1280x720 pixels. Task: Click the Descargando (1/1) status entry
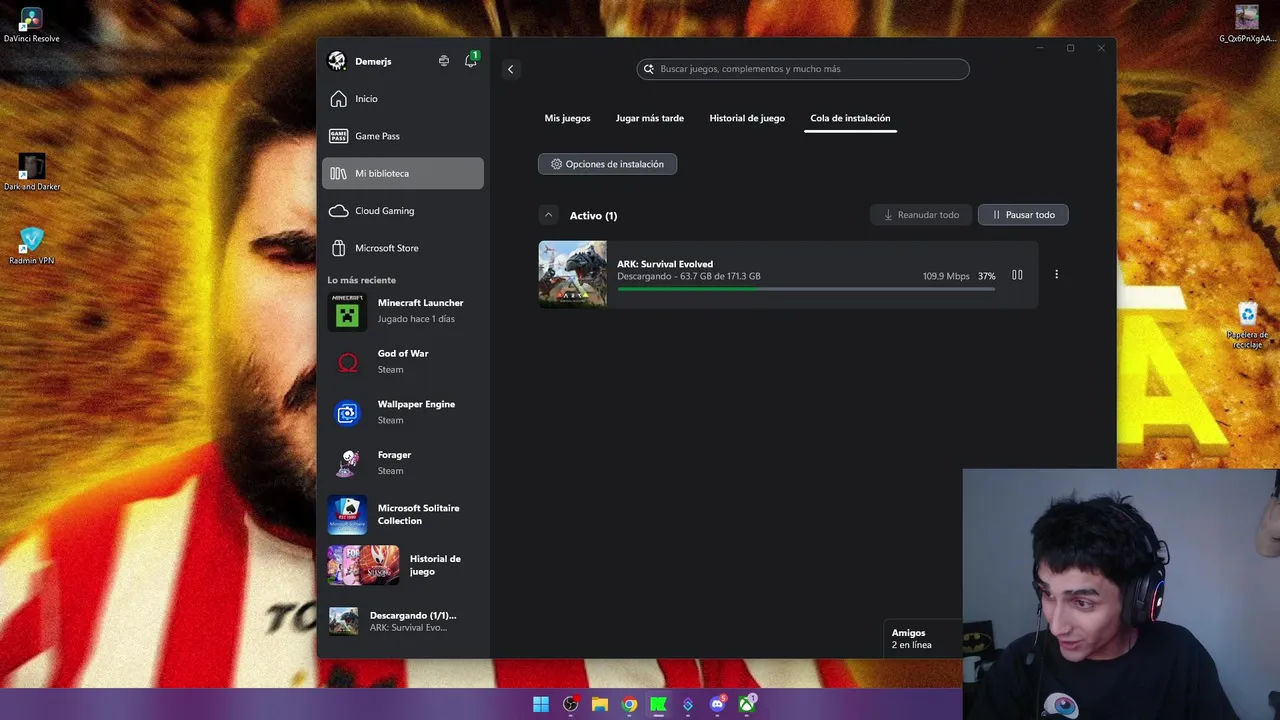(x=403, y=621)
